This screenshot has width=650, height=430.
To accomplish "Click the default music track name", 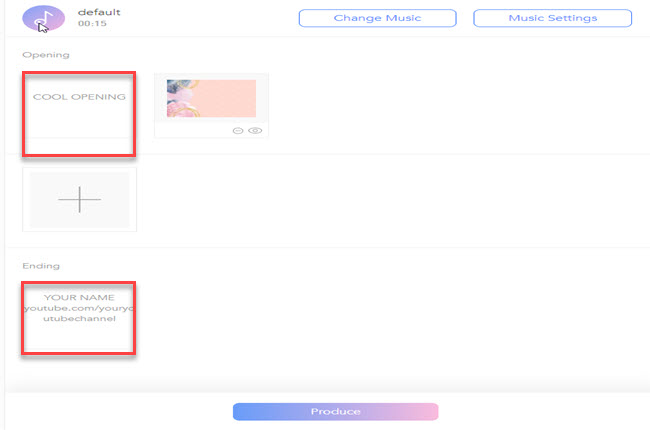I will point(99,12).
